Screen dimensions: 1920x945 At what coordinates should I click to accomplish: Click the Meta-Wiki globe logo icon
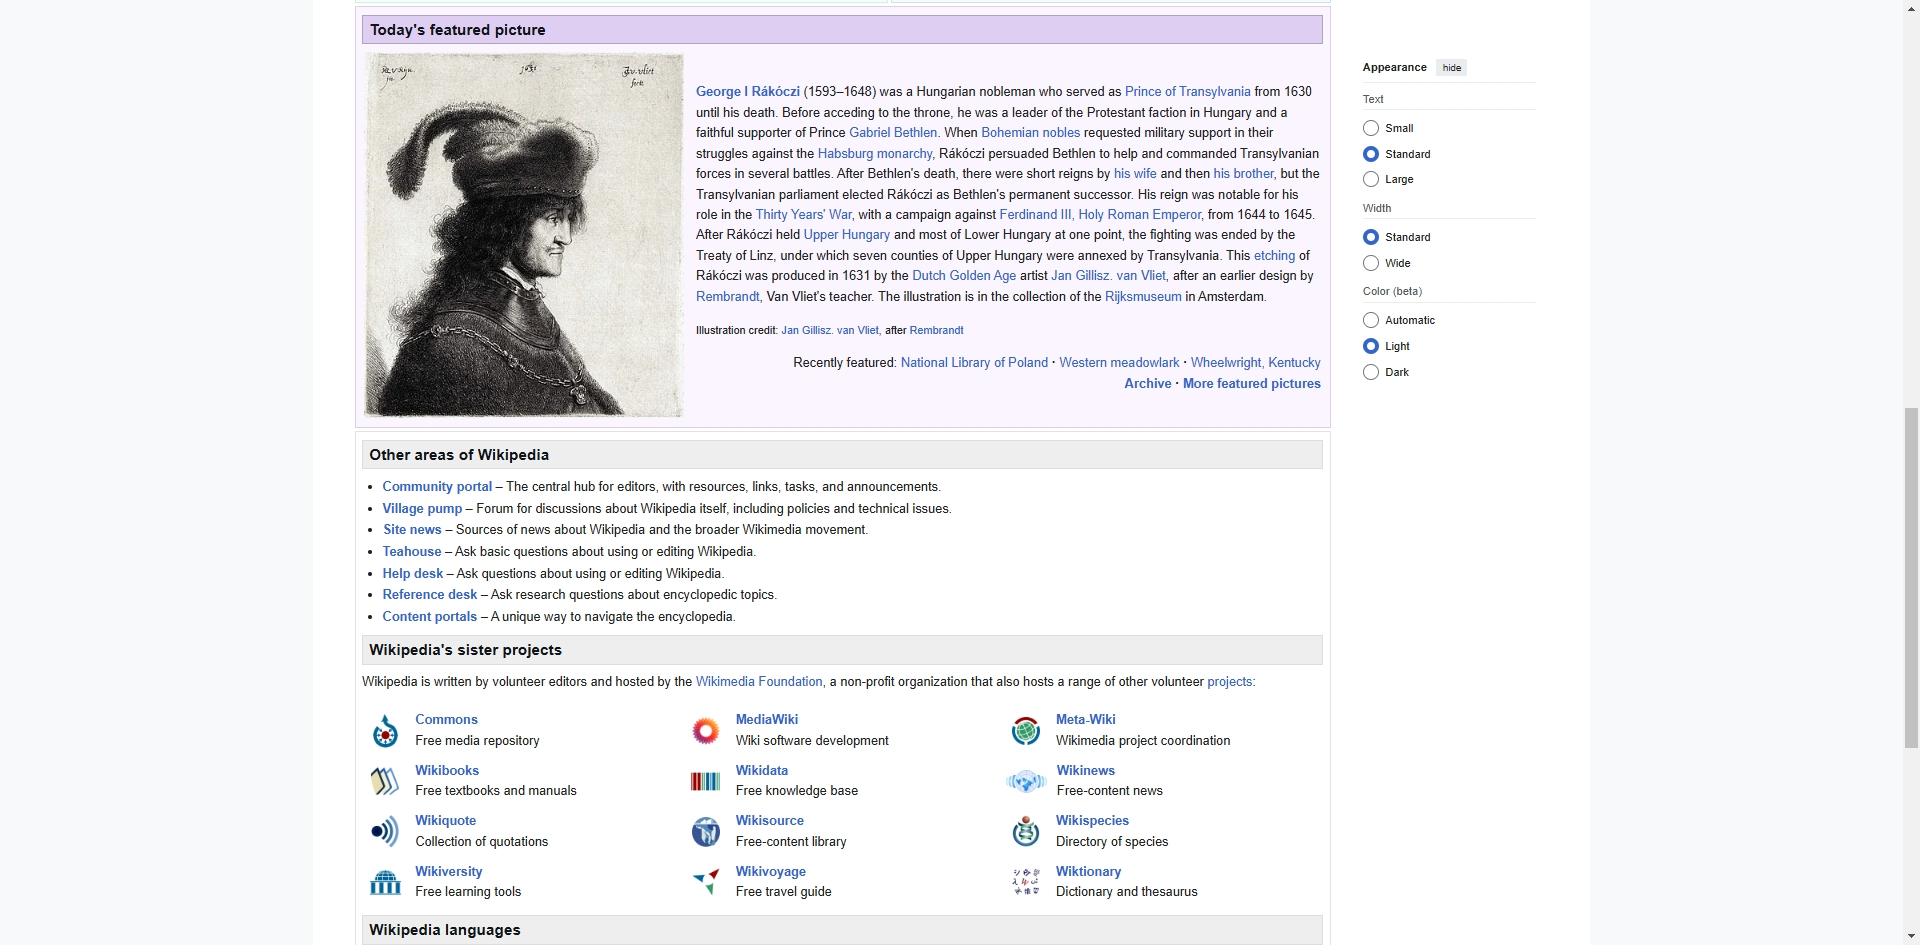coord(1025,731)
